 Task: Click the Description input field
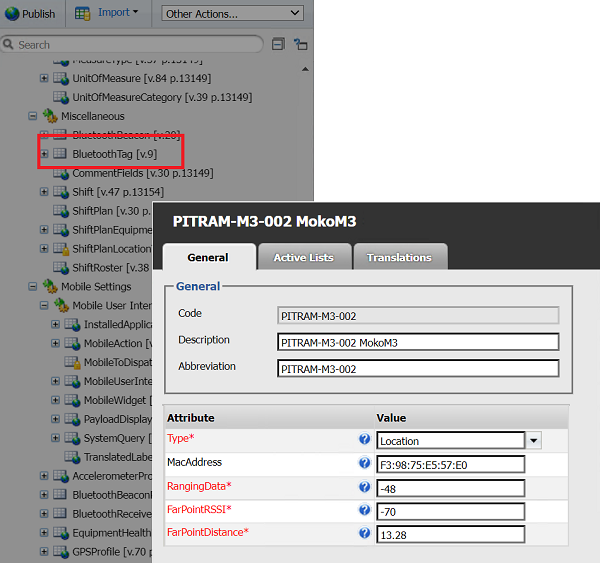[x=418, y=342]
